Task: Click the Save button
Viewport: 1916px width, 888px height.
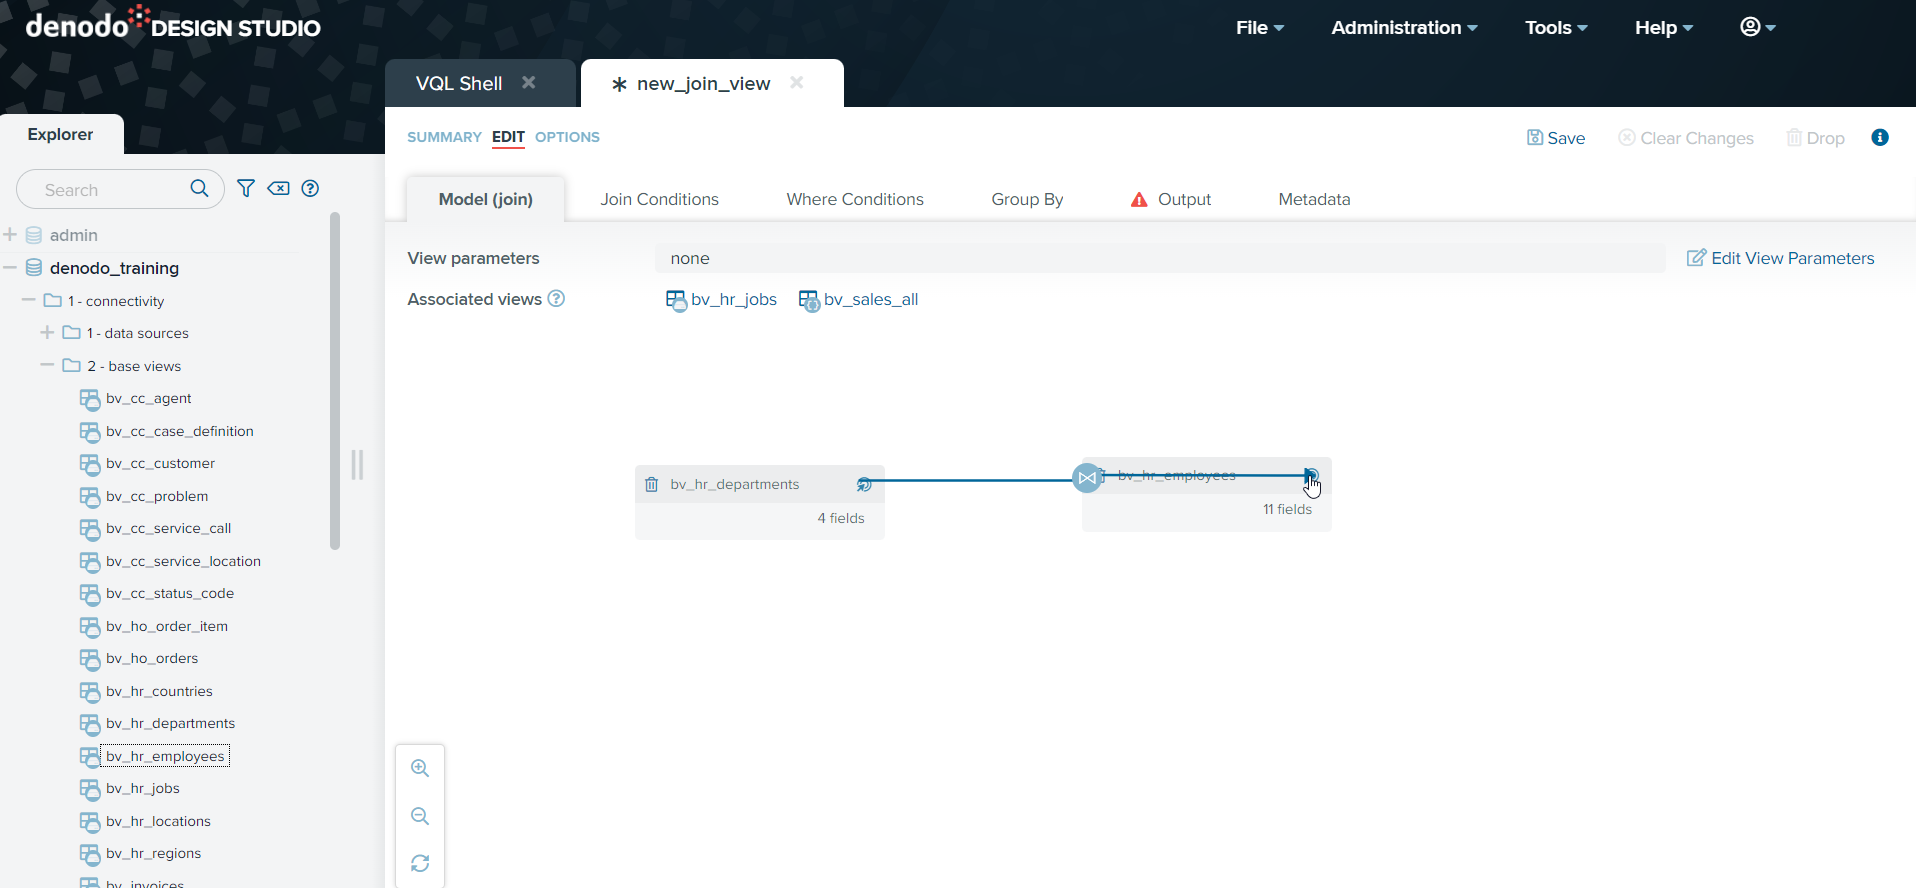Action: pos(1556,138)
